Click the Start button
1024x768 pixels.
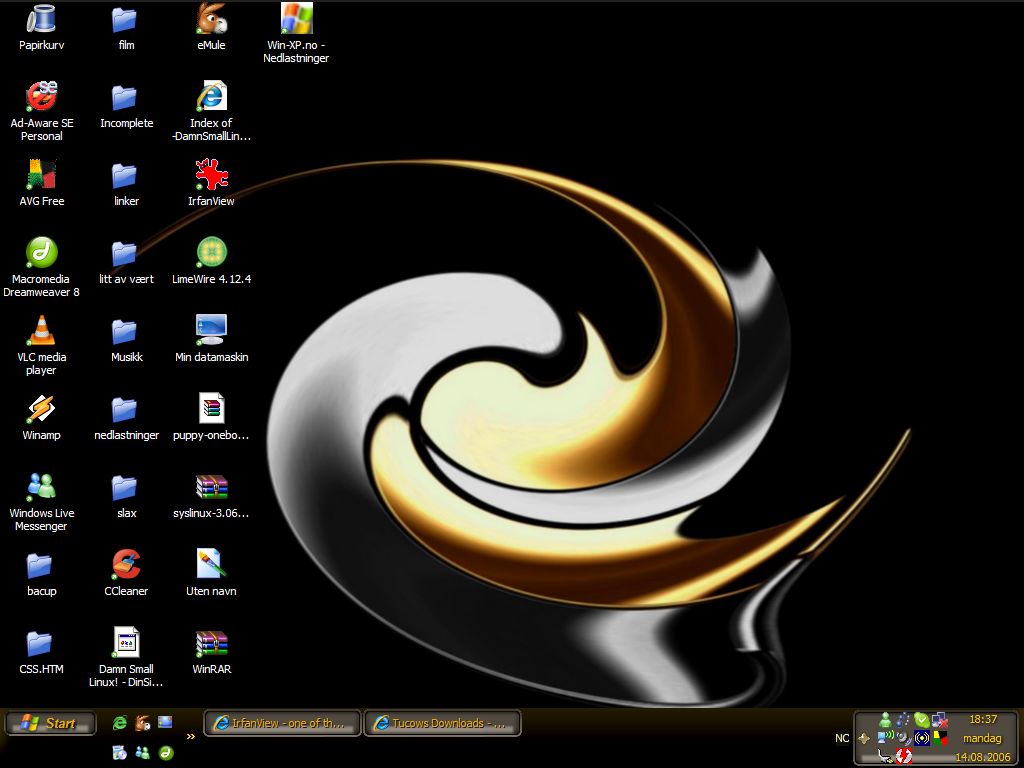click(50, 723)
